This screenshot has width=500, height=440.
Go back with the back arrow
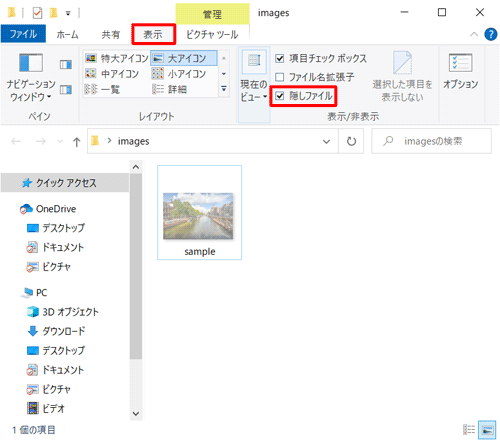click(16, 141)
